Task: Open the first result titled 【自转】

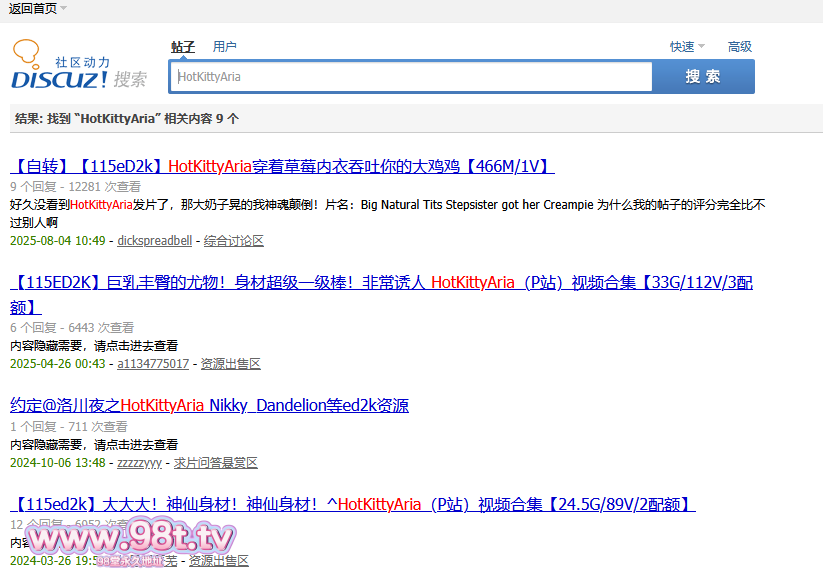Action: (282, 166)
